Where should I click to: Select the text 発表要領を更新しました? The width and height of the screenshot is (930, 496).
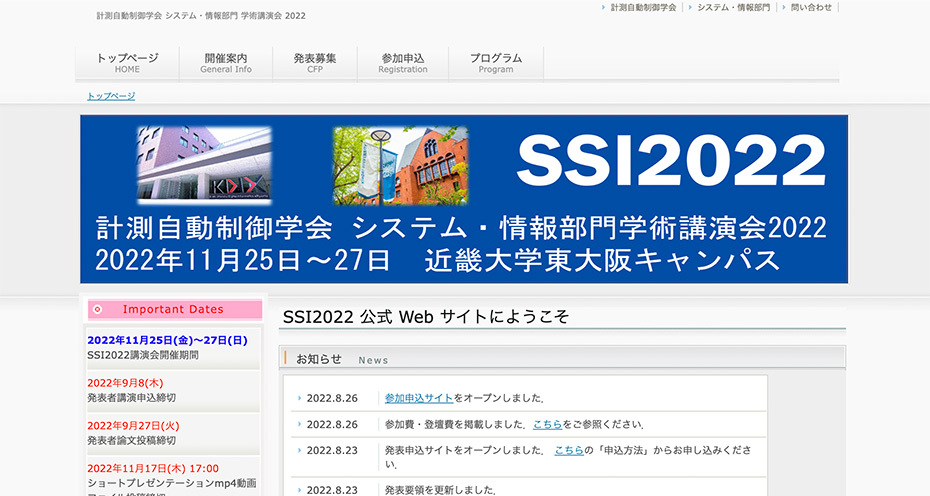pos(439,490)
